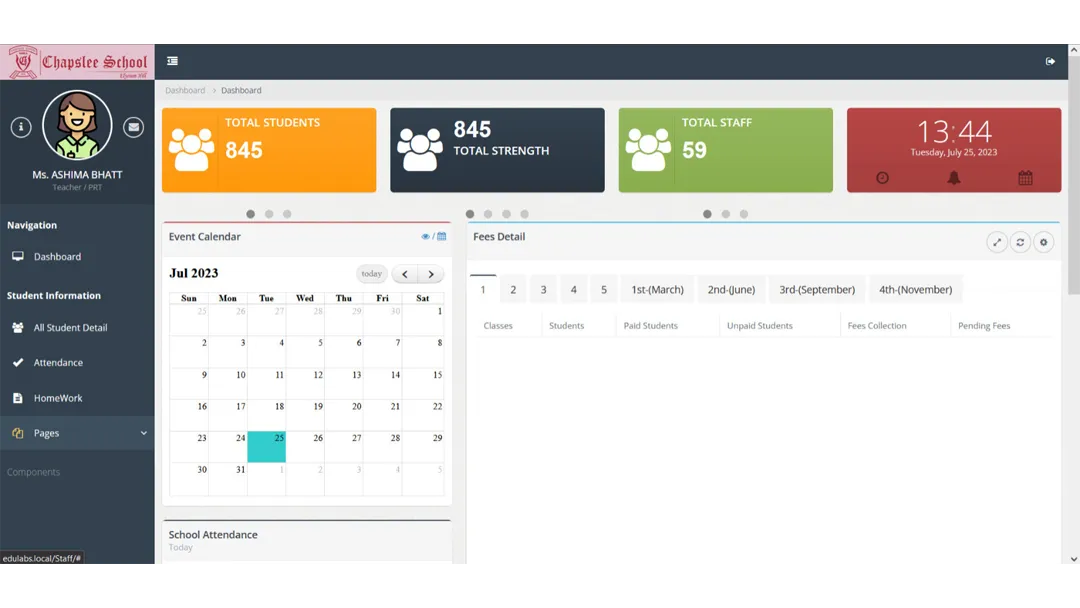The width and height of the screenshot is (1080, 608).
Task: Click the calendar icon in time card
Action: tap(1026, 178)
